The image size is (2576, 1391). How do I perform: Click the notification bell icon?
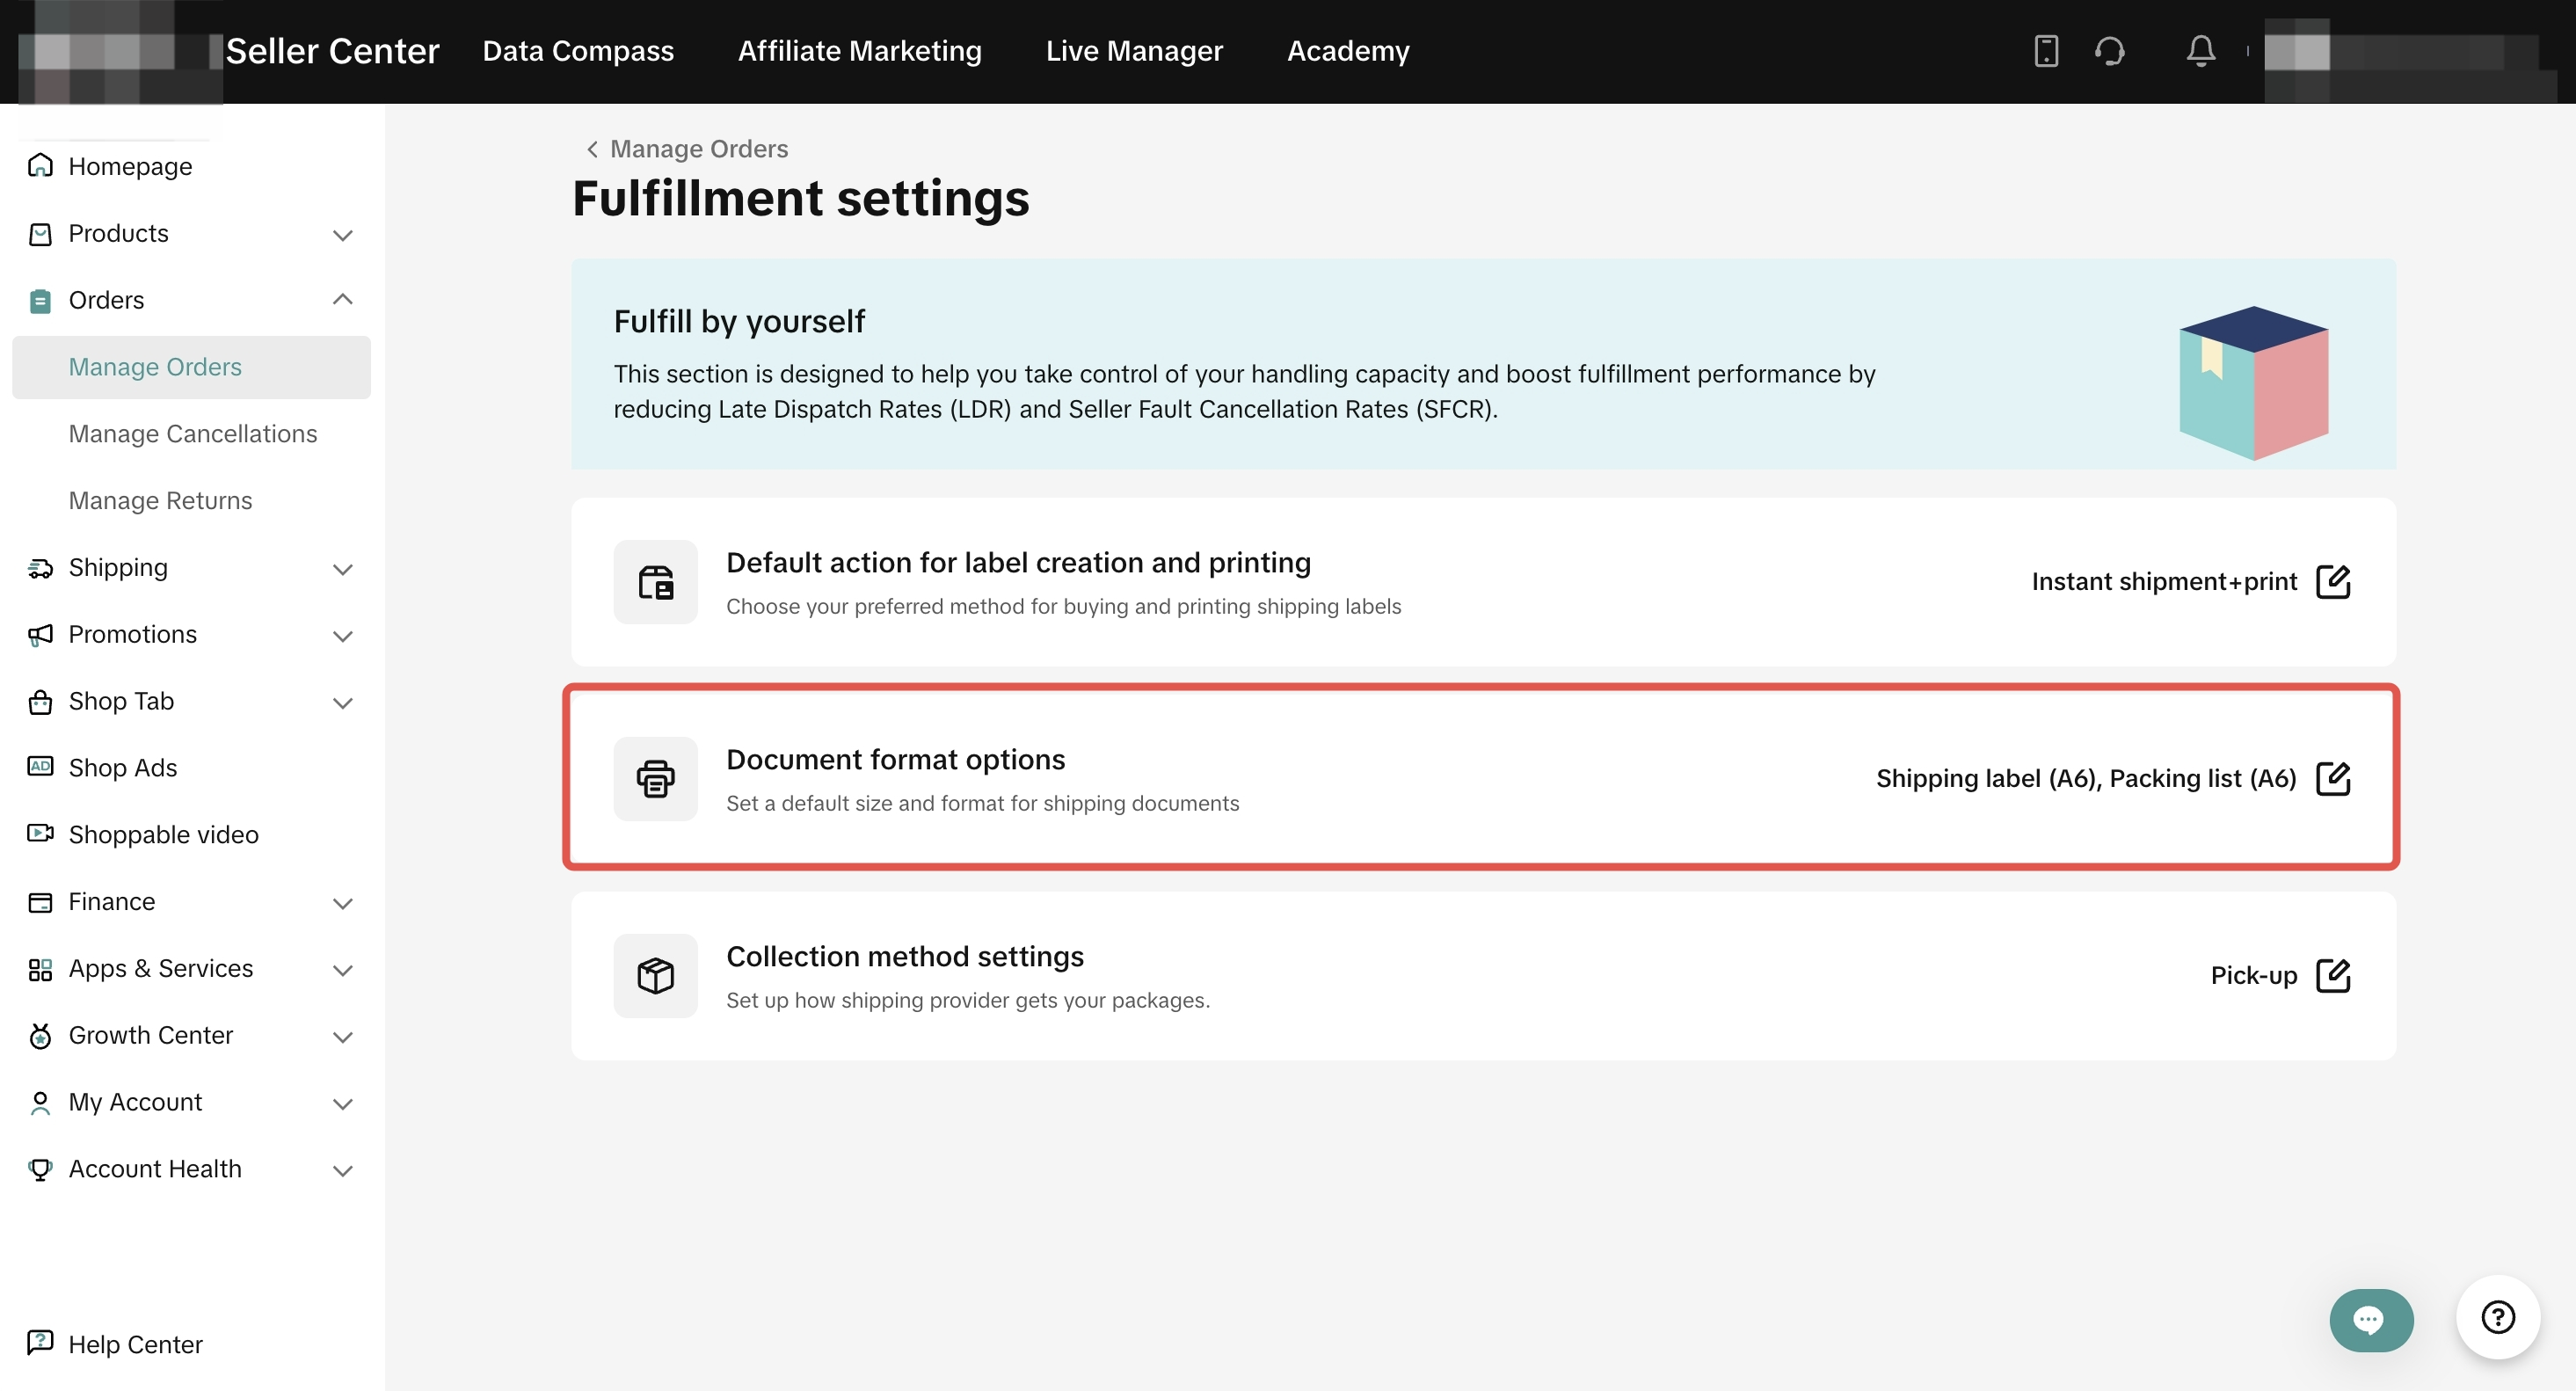(x=2200, y=51)
